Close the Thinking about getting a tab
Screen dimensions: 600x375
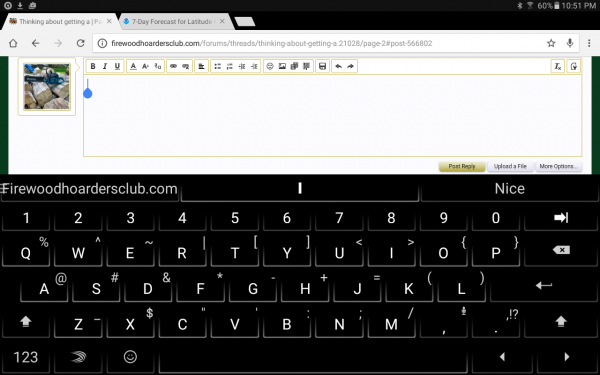tap(109, 21)
